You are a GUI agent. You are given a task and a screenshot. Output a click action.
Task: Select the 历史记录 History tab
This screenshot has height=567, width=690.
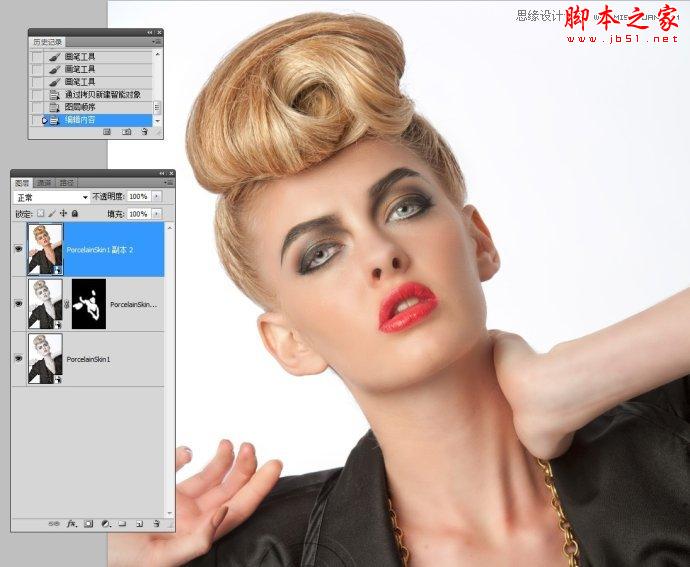click(48, 42)
